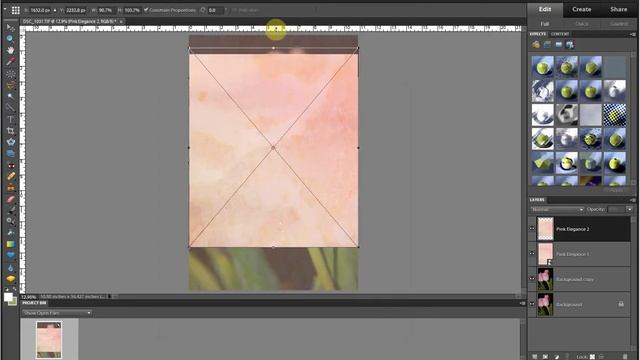Select the Pink Elegance 1 layer

[584, 253]
